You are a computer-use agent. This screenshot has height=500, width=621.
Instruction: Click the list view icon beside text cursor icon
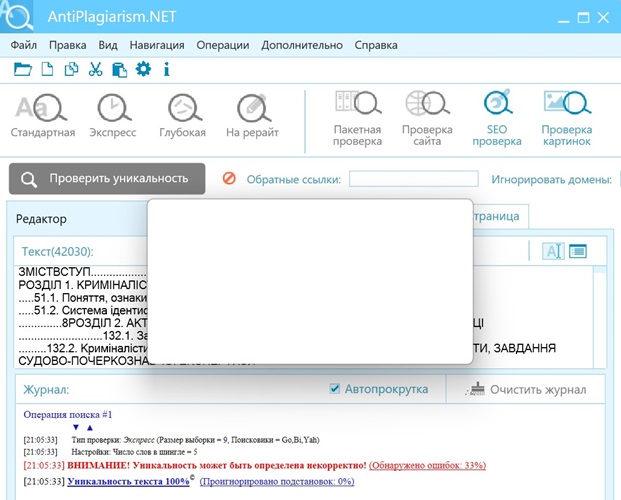[578, 251]
